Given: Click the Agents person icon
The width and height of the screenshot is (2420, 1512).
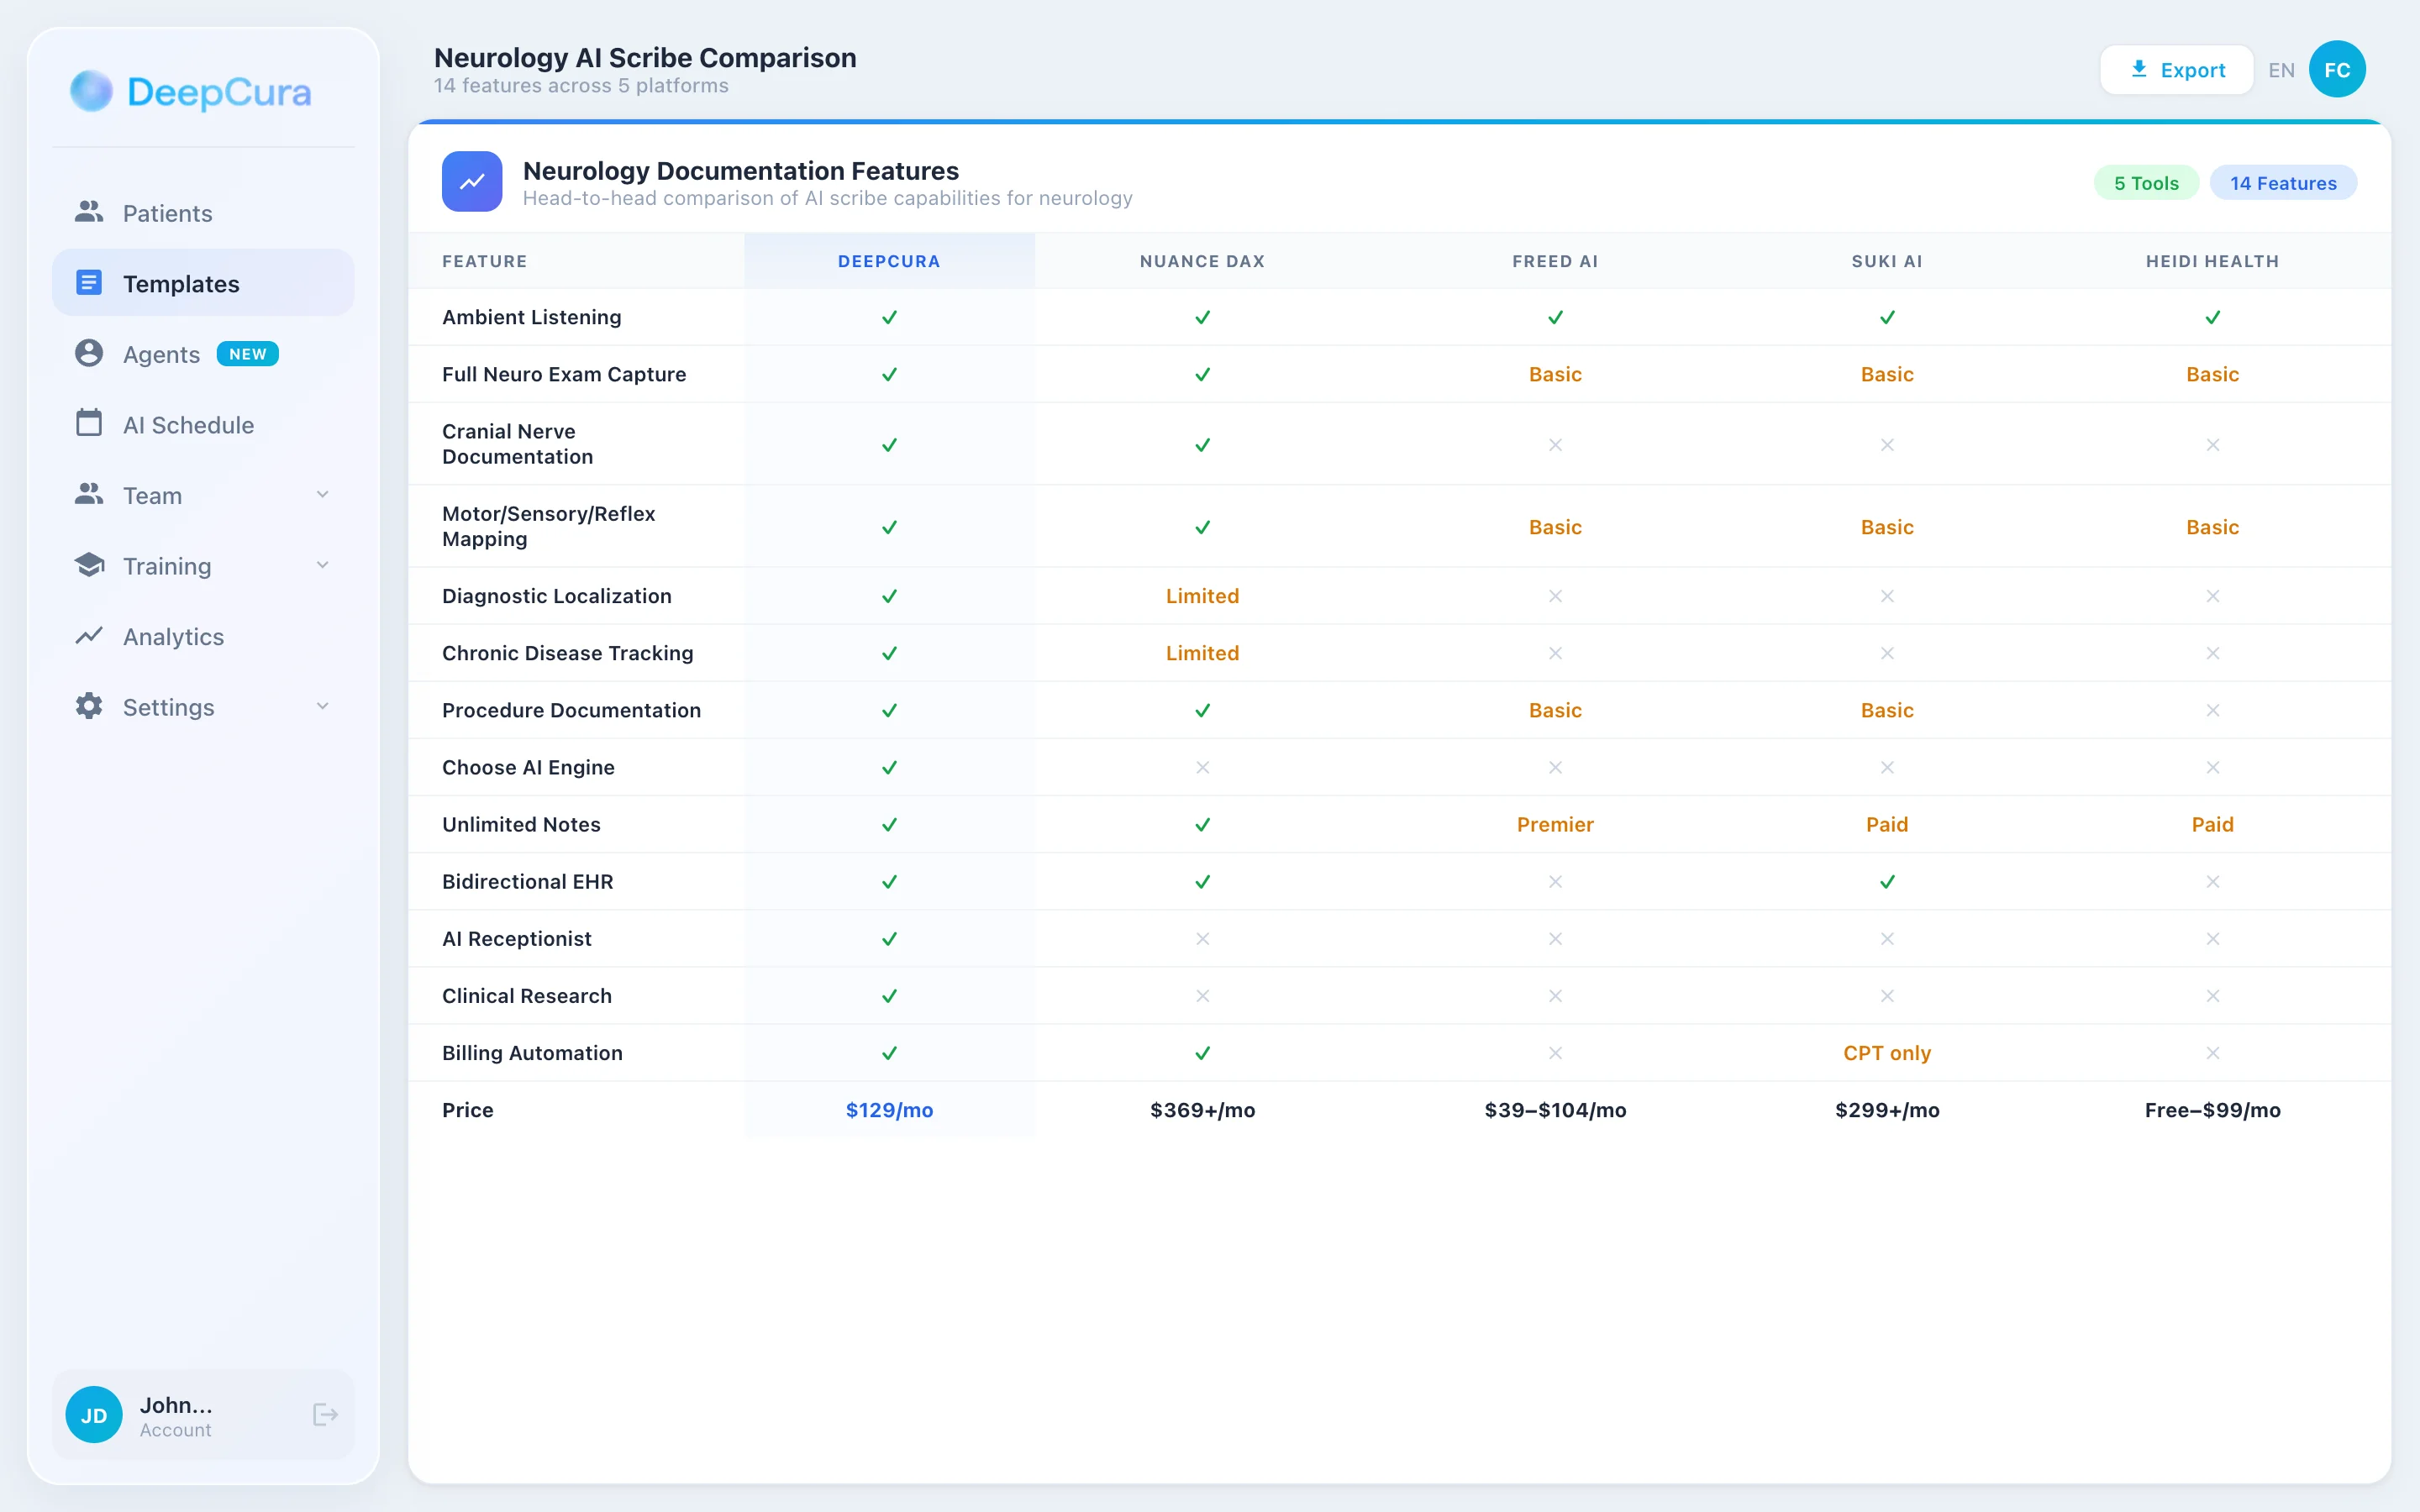Looking at the screenshot, I should click(89, 353).
